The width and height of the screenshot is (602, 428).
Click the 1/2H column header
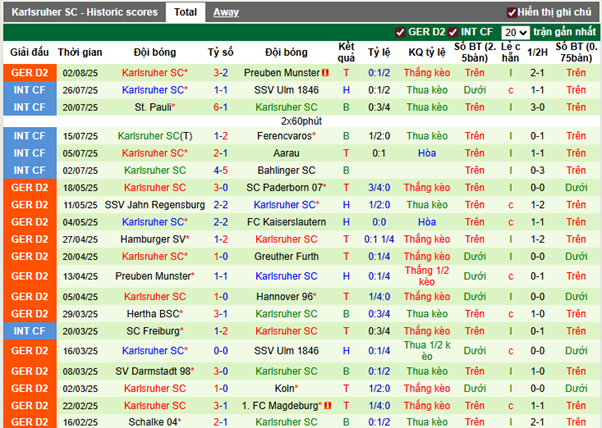(x=537, y=52)
